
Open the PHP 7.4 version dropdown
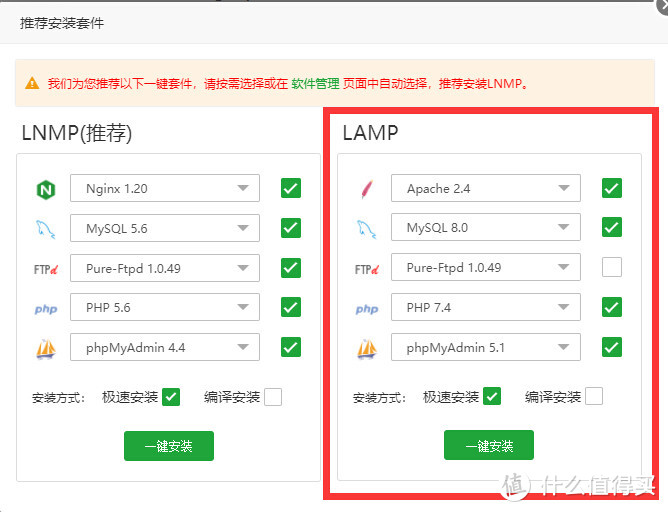coord(486,307)
